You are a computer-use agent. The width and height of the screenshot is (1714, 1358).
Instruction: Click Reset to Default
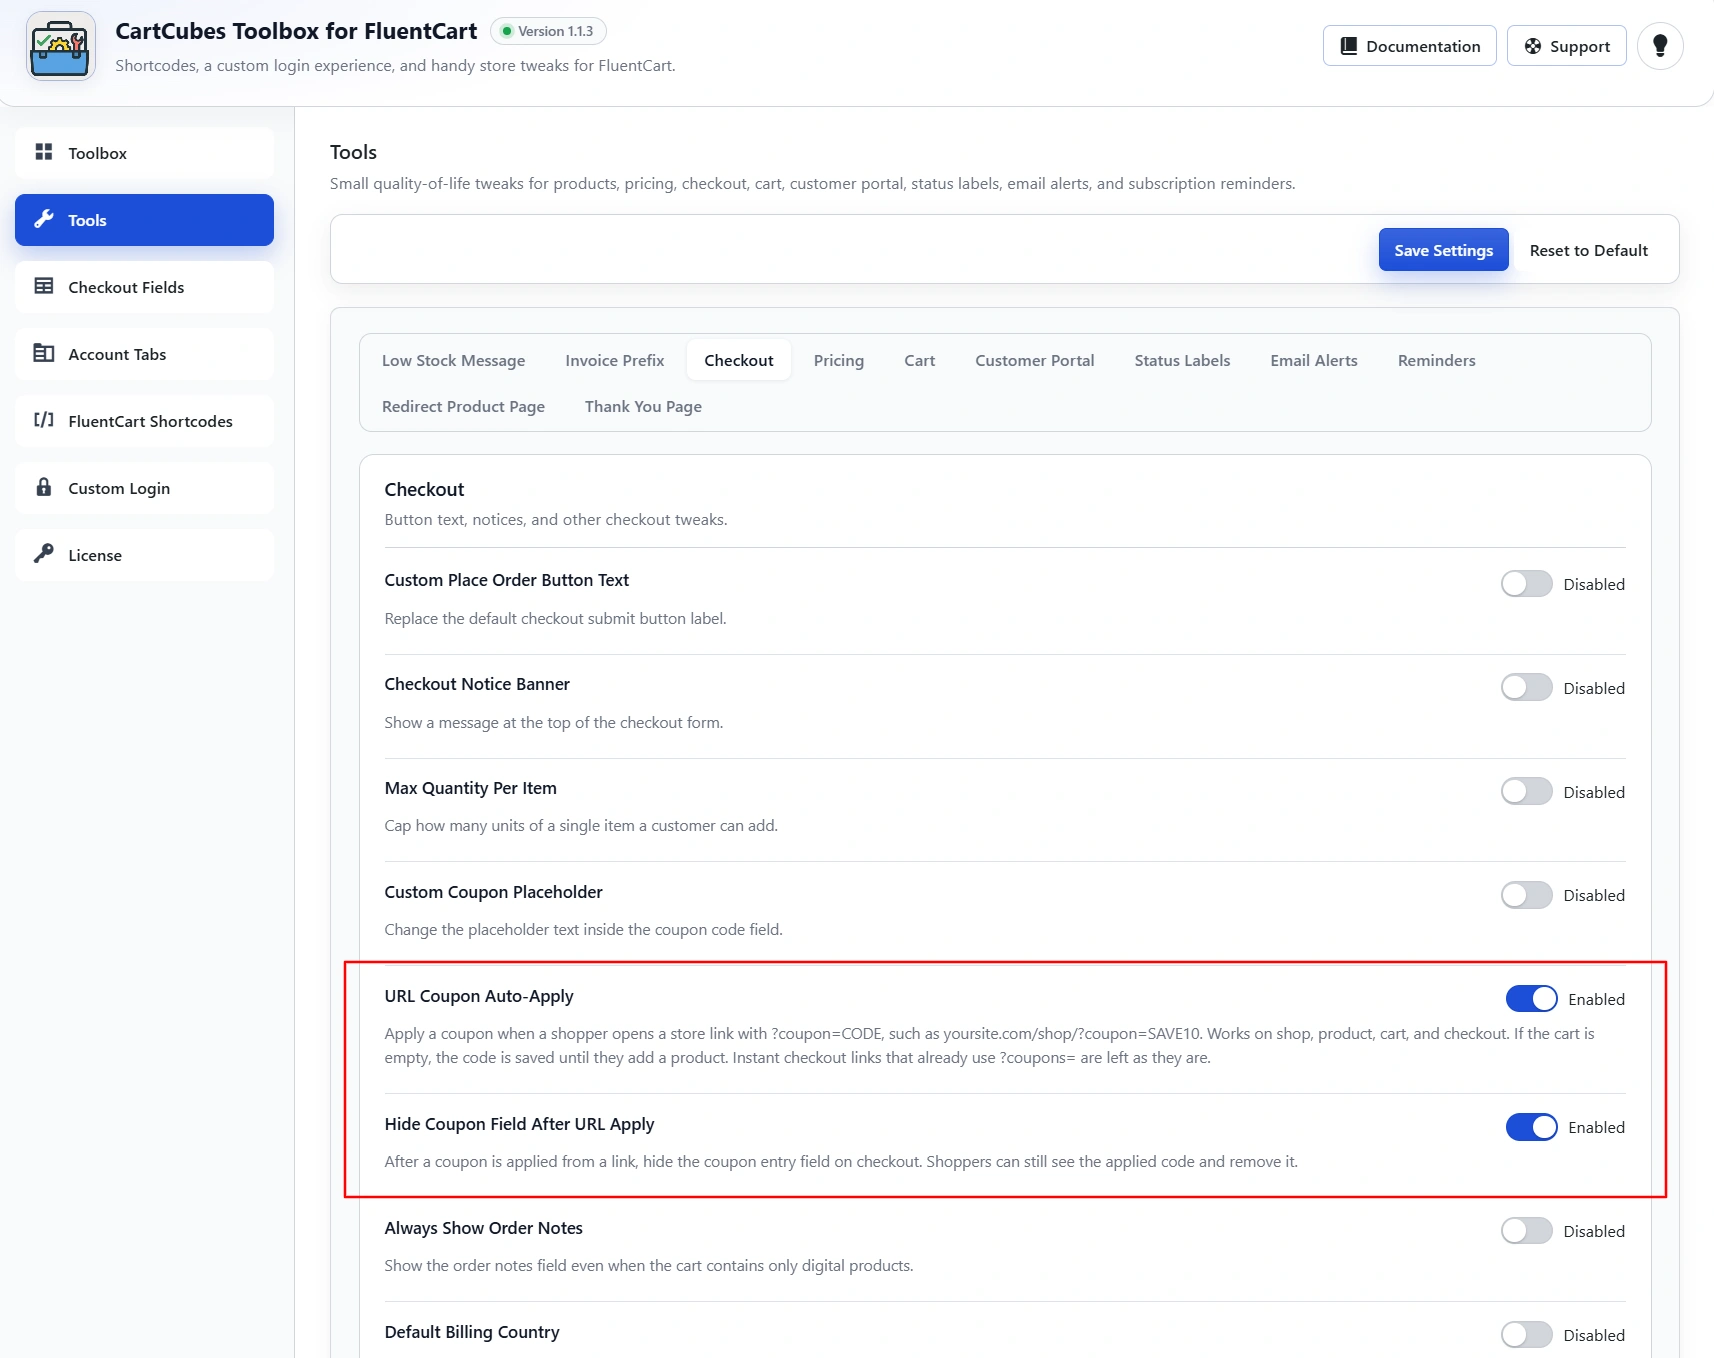(x=1588, y=250)
